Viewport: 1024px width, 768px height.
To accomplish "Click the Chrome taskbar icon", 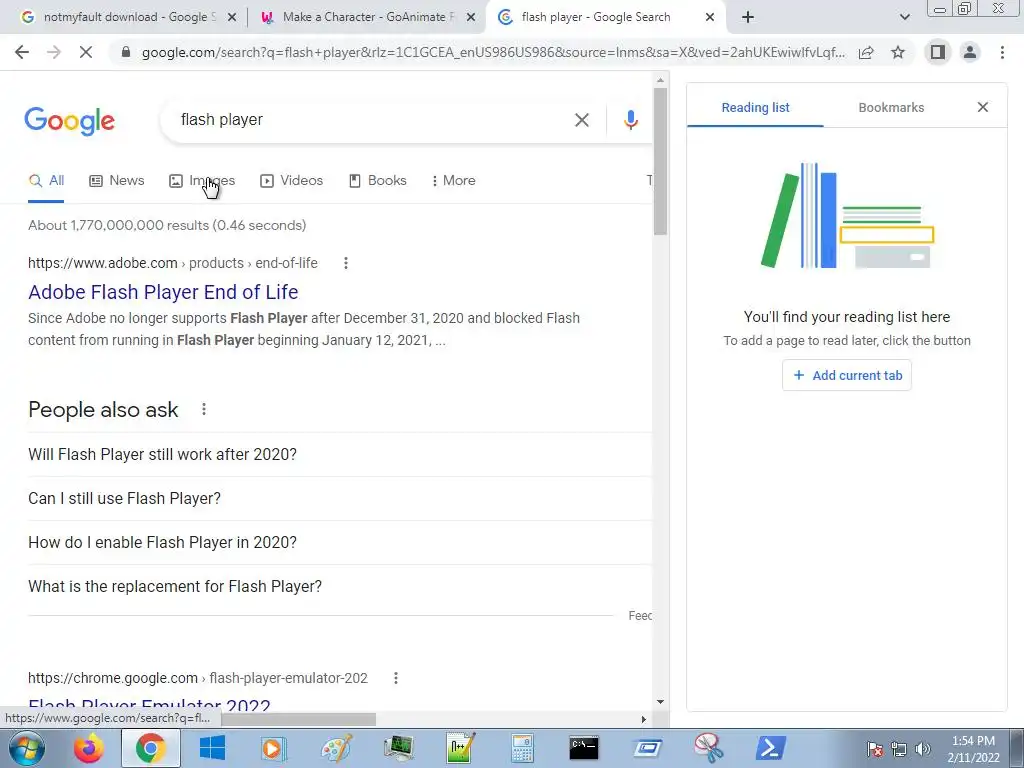I will (x=151, y=748).
